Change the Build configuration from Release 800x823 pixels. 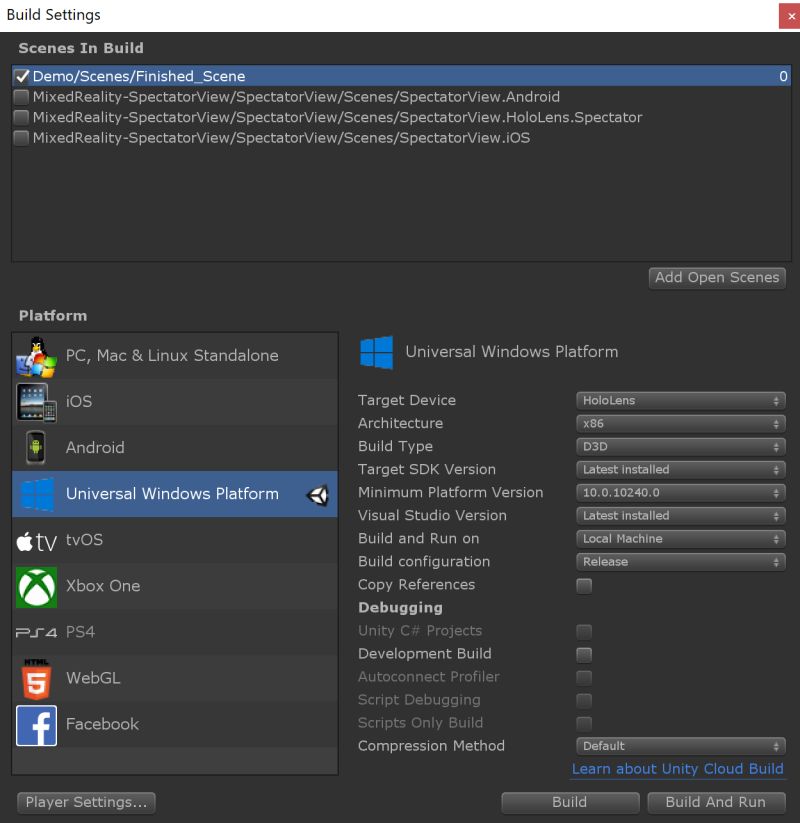click(680, 562)
